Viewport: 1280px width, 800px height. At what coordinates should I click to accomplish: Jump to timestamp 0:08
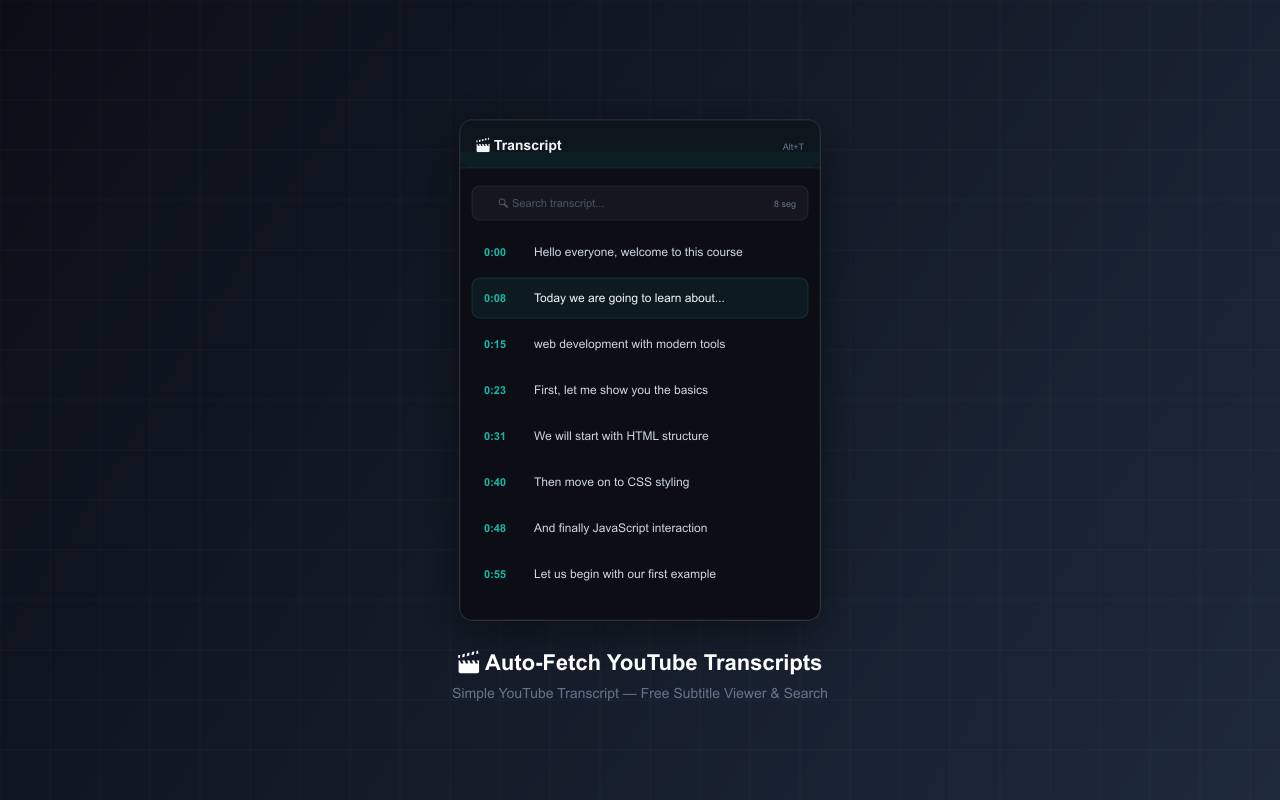pyautogui.click(x=495, y=298)
